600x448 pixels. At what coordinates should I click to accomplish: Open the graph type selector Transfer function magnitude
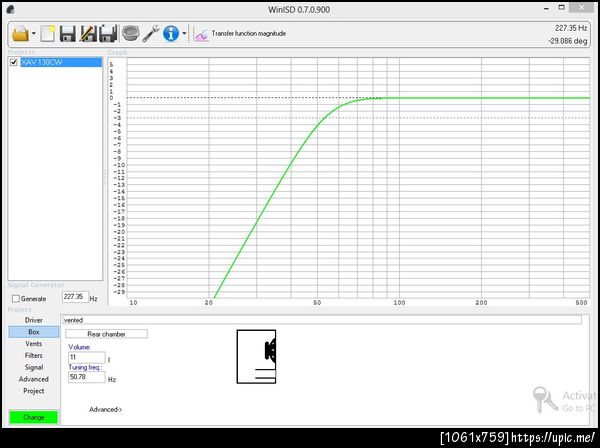240,34
